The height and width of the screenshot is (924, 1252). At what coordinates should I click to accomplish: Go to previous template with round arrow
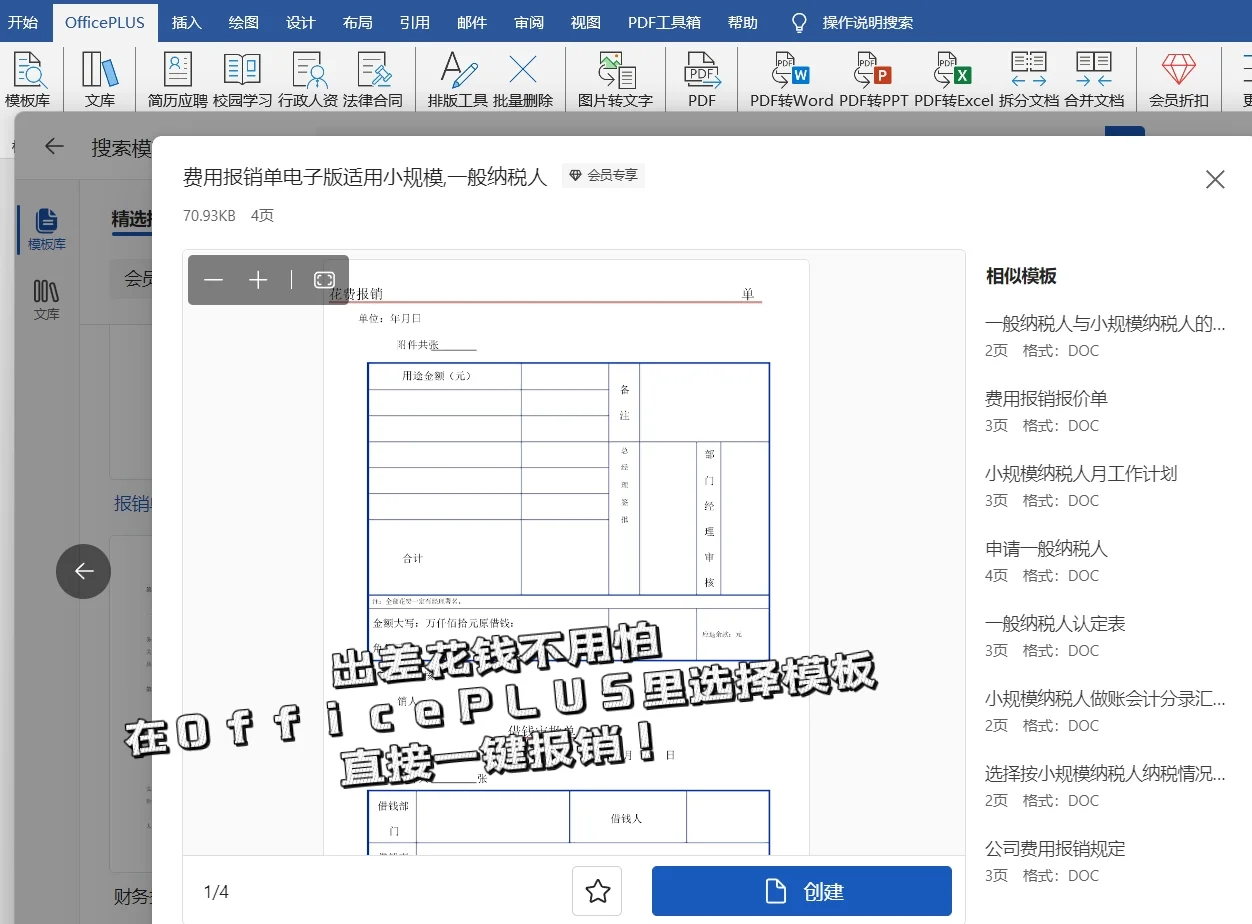tap(83, 571)
